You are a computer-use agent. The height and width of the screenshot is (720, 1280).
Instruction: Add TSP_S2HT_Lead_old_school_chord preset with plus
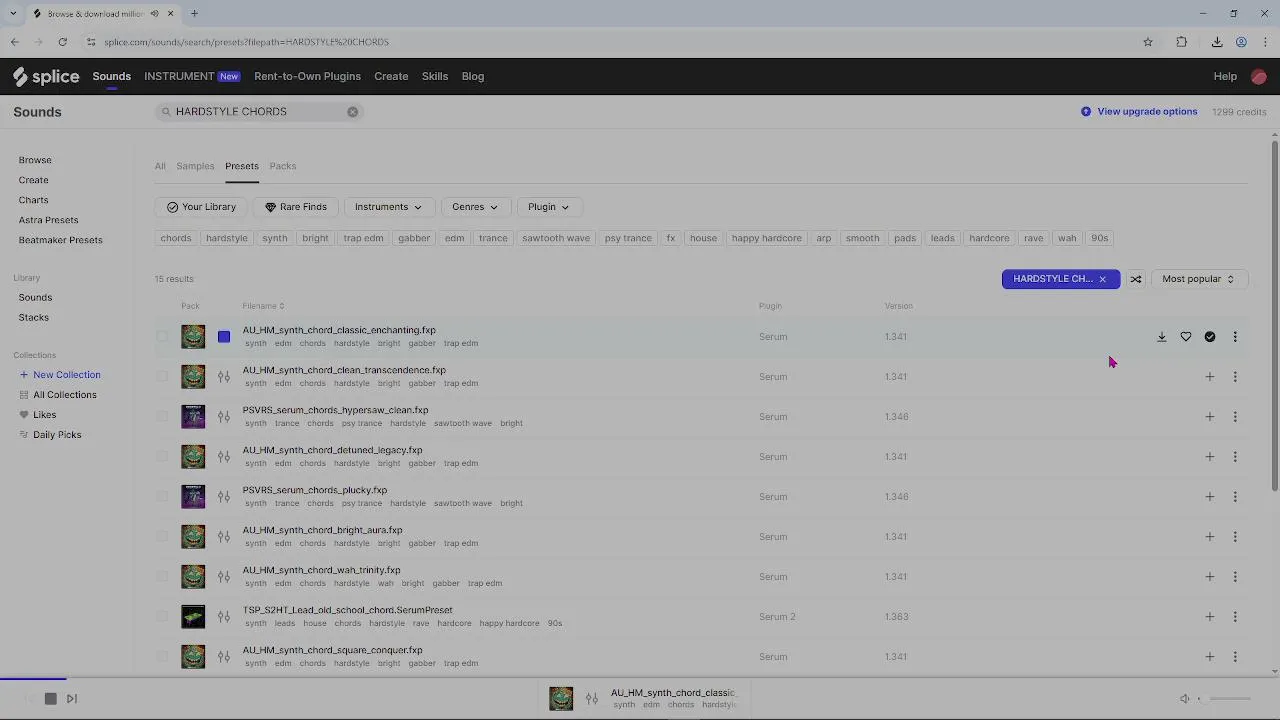(x=1209, y=617)
